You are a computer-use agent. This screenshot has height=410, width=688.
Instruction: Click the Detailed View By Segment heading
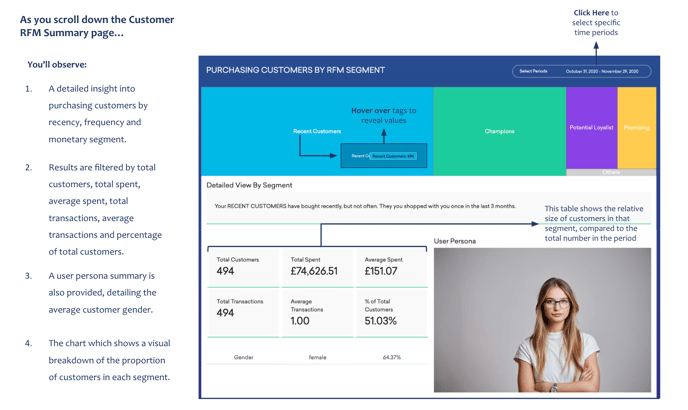[x=249, y=185]
